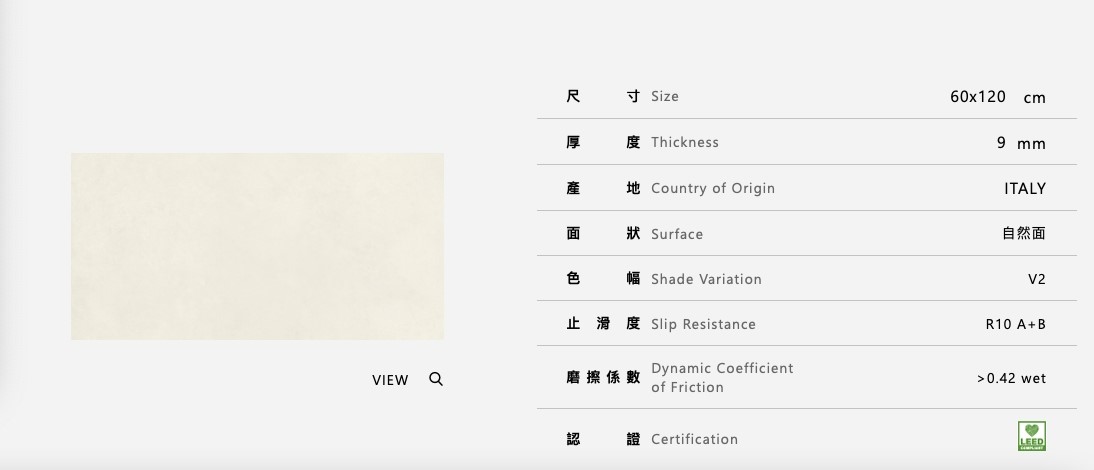
Task: Click the Dynamic Coefficient of Friction label
Action: (721, 377)
